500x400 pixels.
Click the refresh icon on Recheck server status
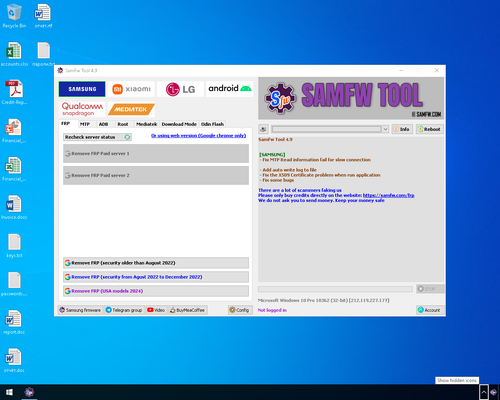(x=127, y=137)
